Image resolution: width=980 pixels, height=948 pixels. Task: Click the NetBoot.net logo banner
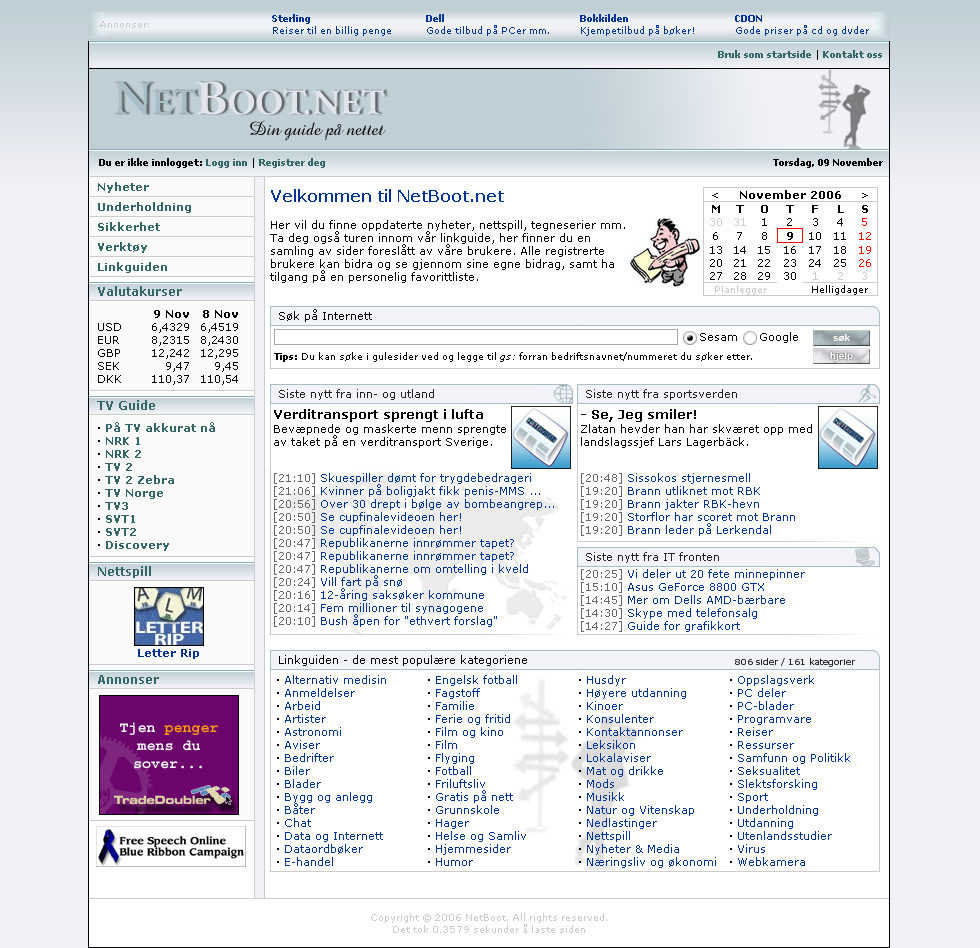(x=251, y=109)
